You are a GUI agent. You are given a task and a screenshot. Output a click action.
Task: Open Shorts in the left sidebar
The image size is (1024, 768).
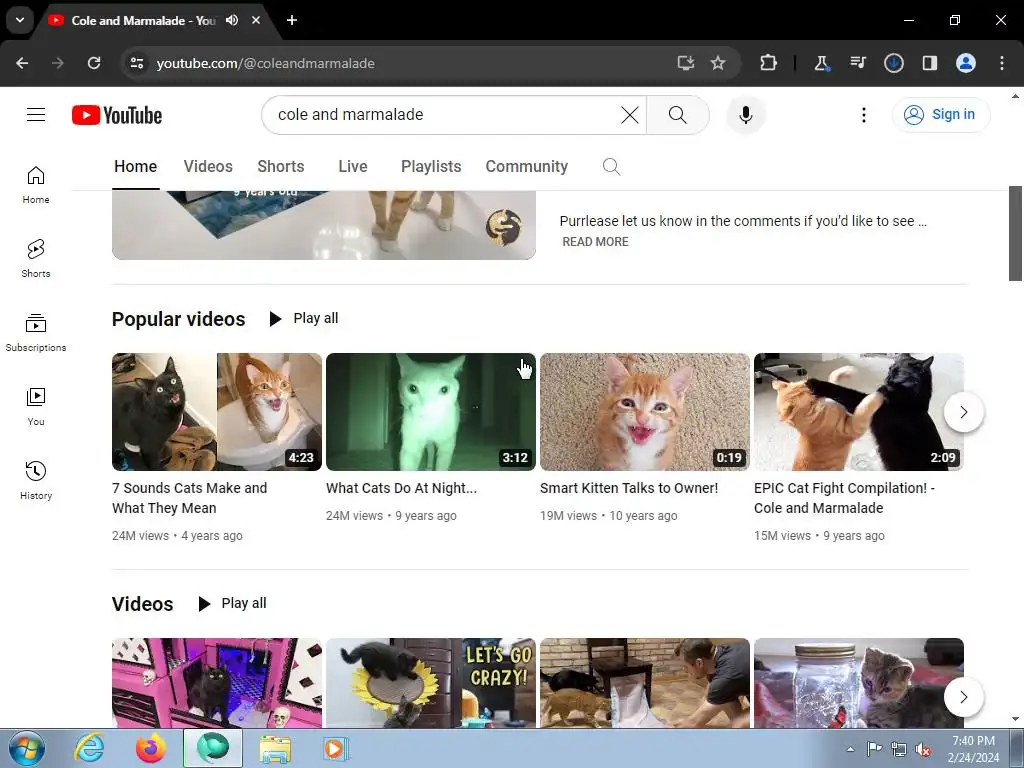36,259
